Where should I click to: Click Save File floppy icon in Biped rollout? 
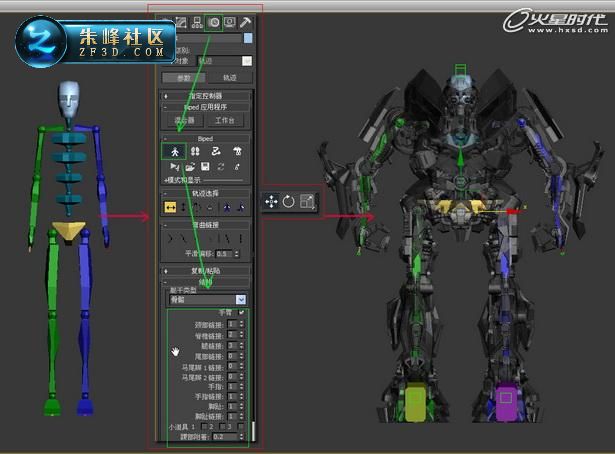205,167
